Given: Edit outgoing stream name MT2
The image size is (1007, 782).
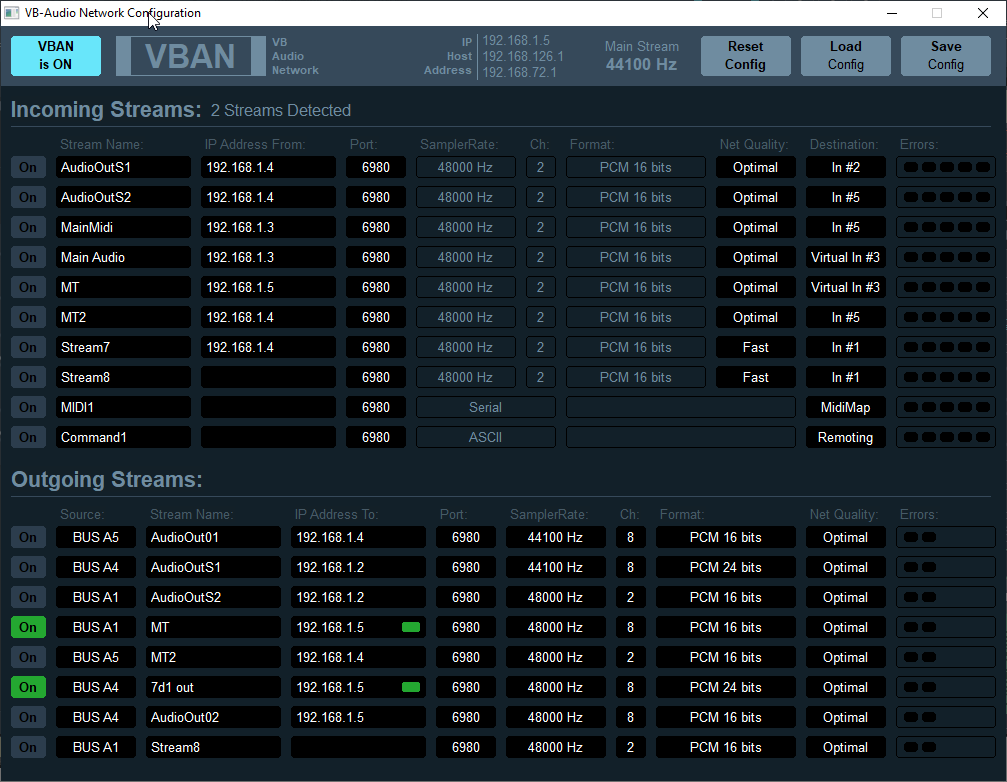Looking at the screenshot, I should click(213, 657).
